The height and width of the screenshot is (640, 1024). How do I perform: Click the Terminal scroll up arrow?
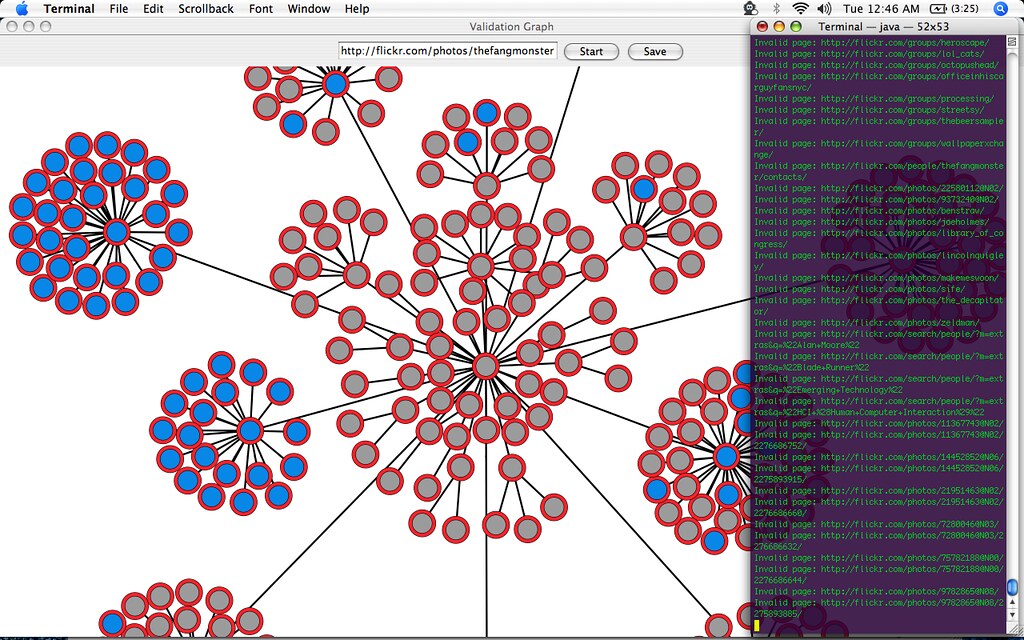click(x=1012, y=603)
